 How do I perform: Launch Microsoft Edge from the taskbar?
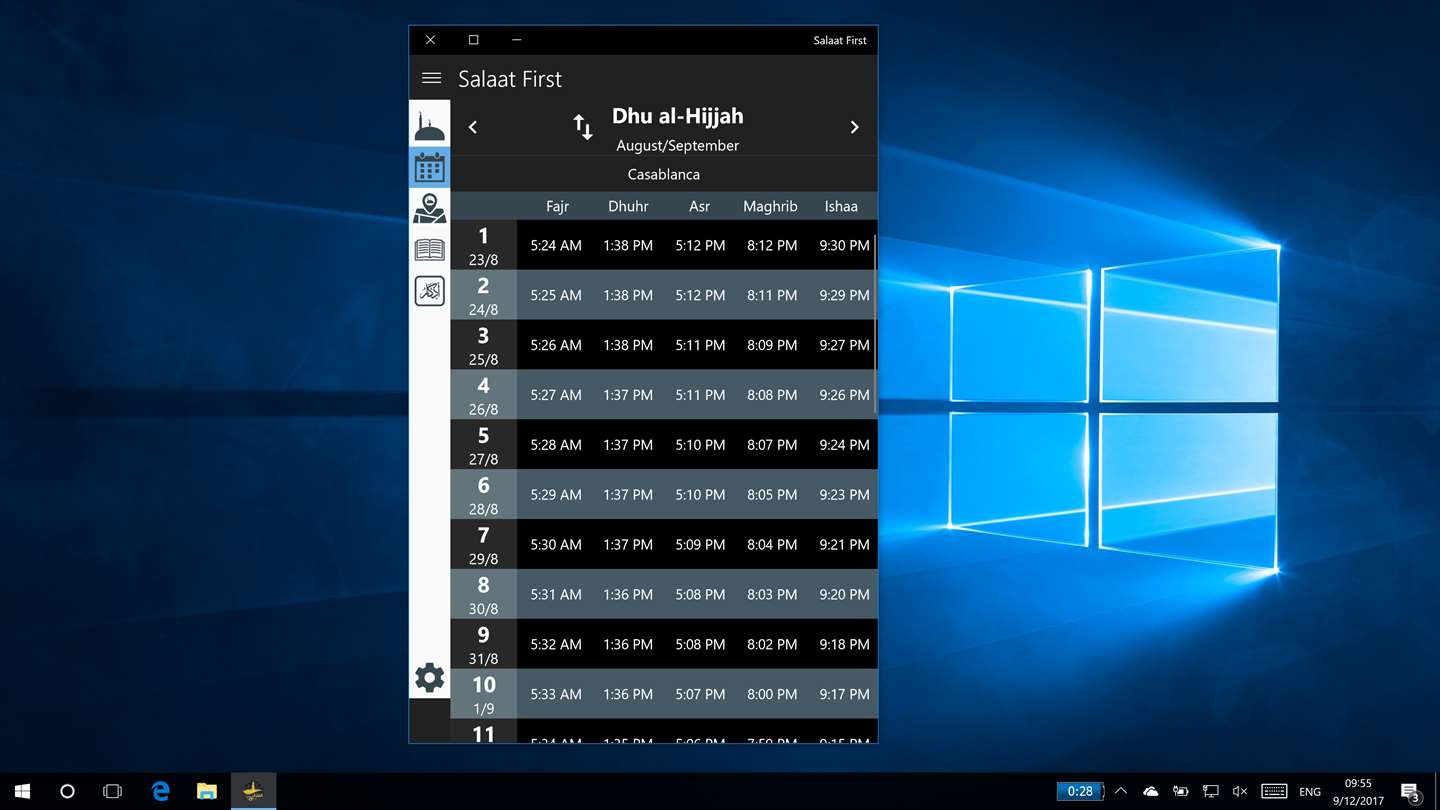click(160, 791)
